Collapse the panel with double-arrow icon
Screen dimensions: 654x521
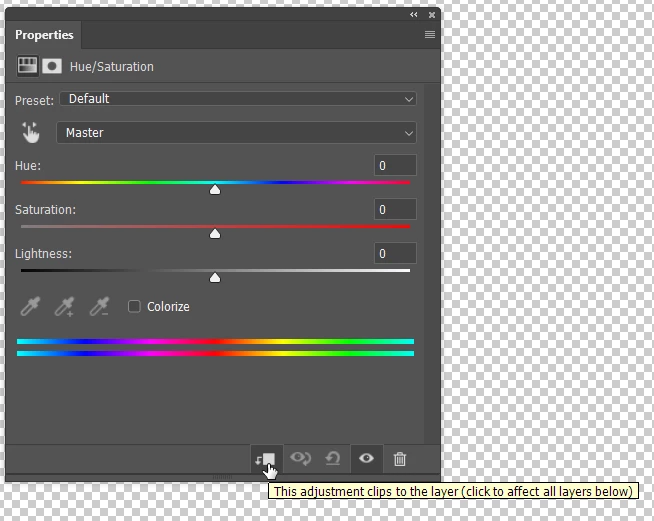tap(413, 15)
